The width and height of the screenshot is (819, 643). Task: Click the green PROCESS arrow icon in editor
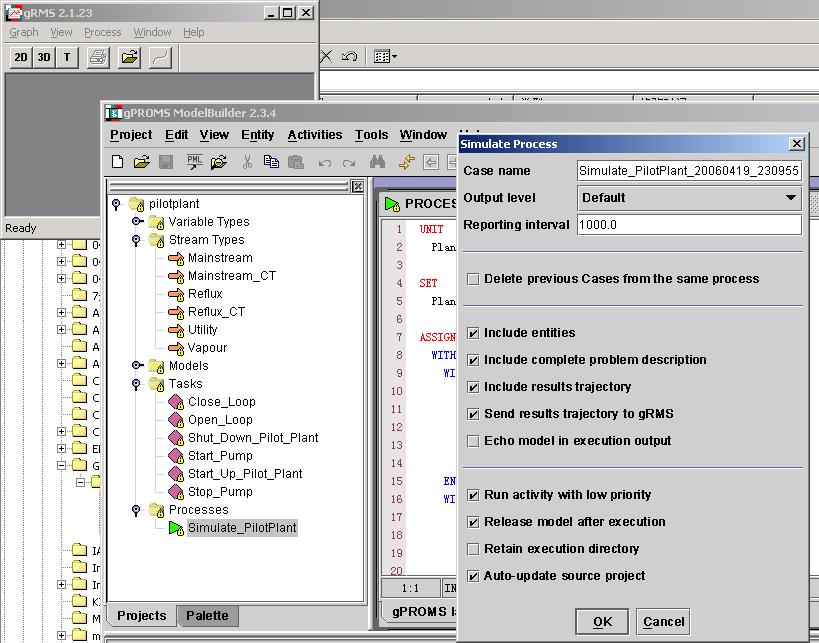click(x=392, y=204)
